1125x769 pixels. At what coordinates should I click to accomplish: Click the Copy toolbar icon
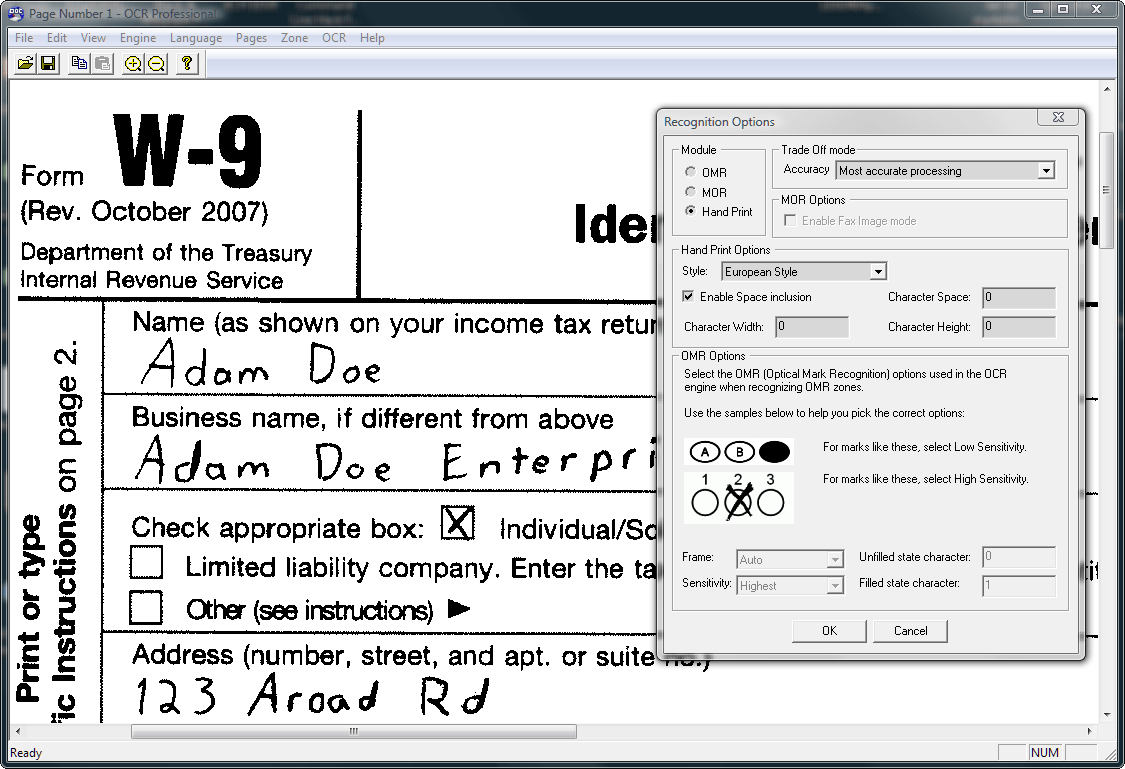click(80, 64)
